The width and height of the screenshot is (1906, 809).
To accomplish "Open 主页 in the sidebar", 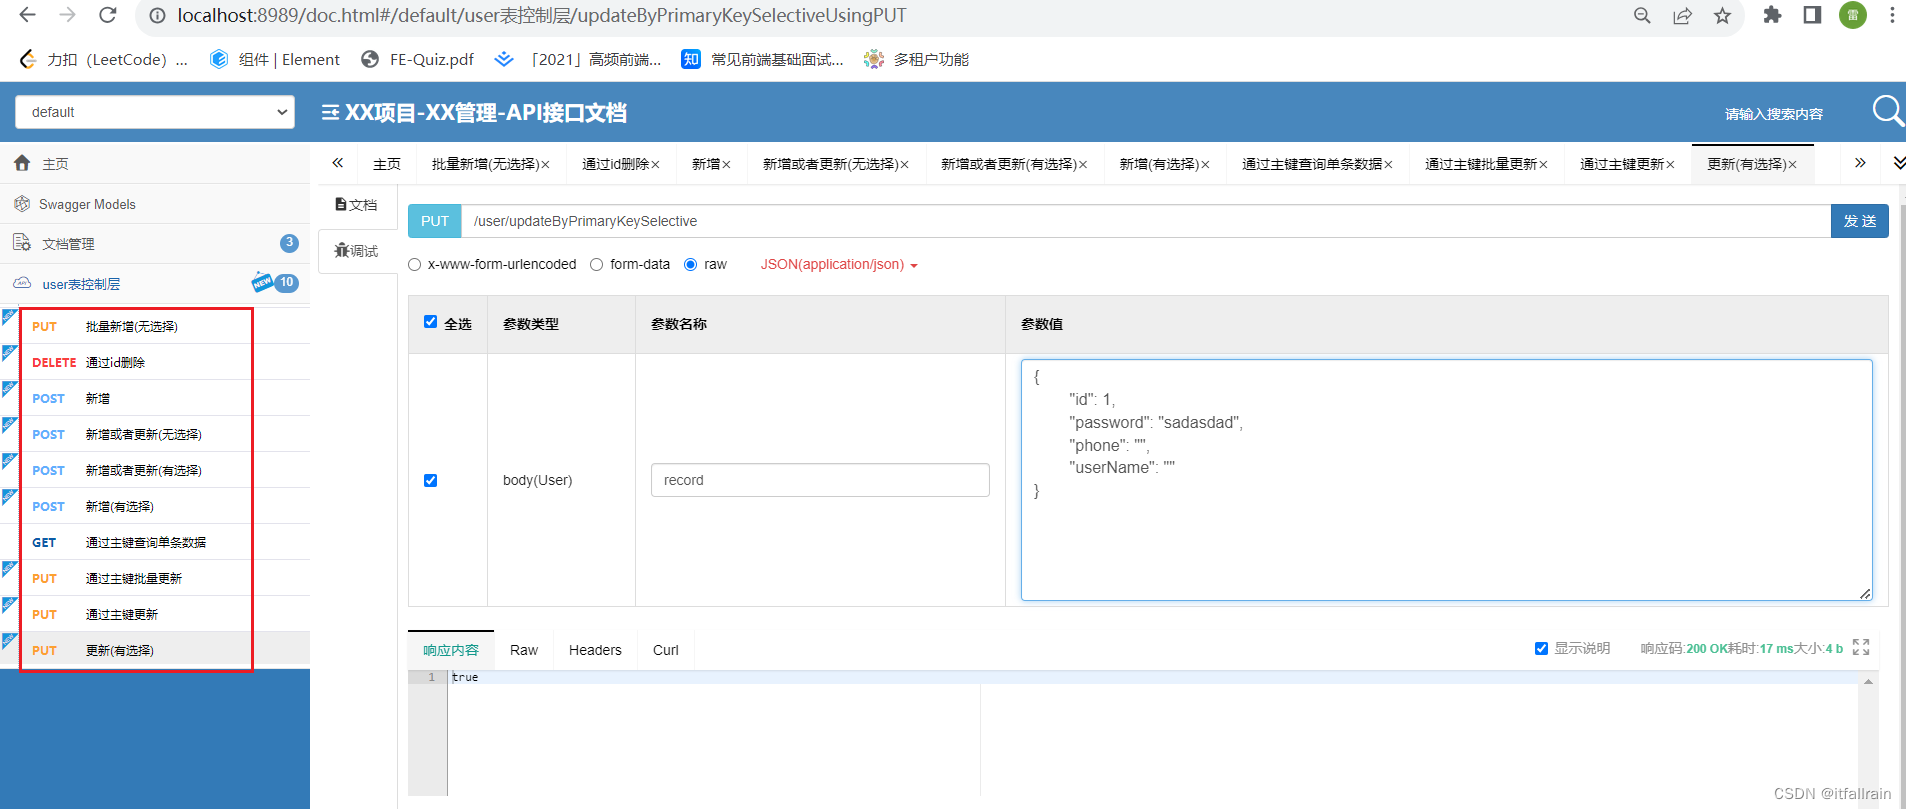I will pos(155,163).
